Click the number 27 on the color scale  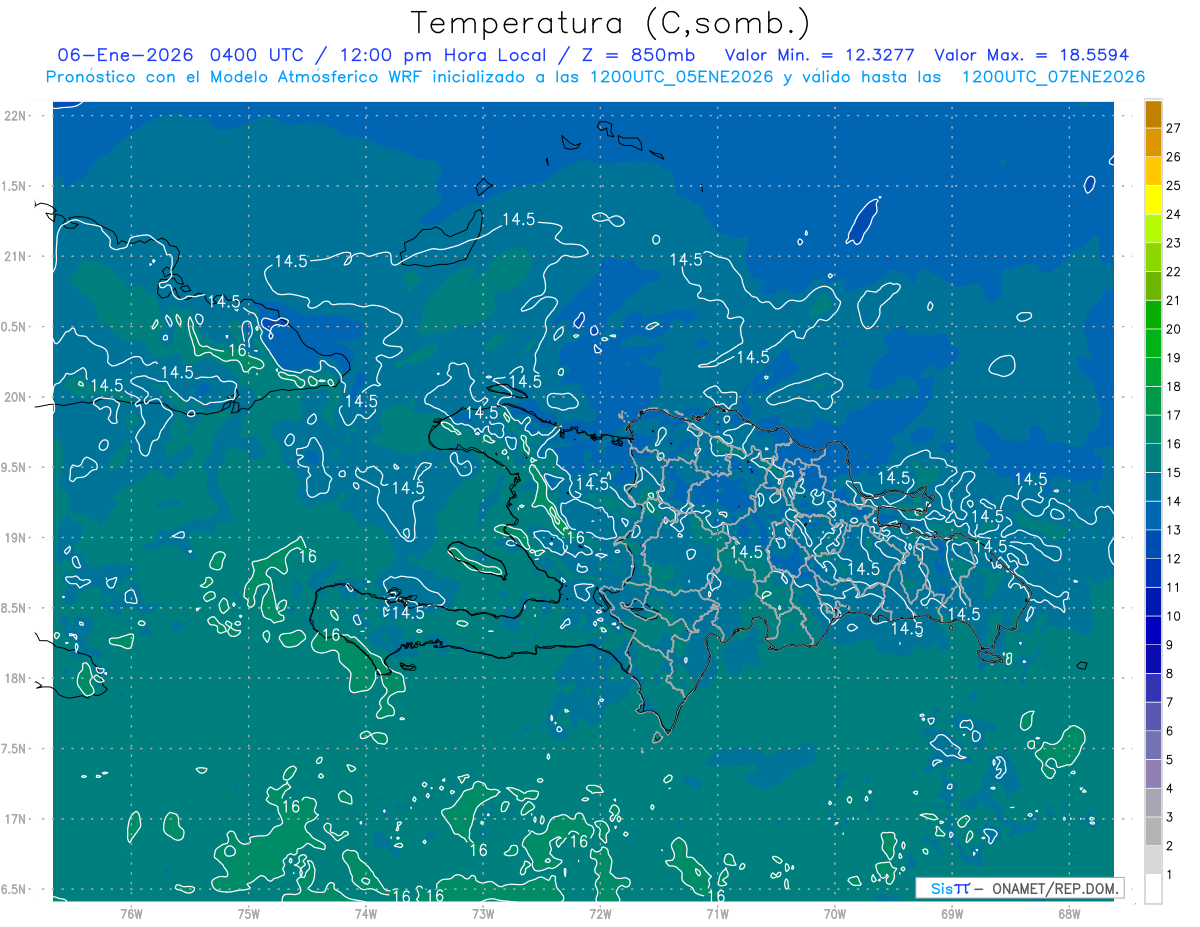click(1174, 128)
